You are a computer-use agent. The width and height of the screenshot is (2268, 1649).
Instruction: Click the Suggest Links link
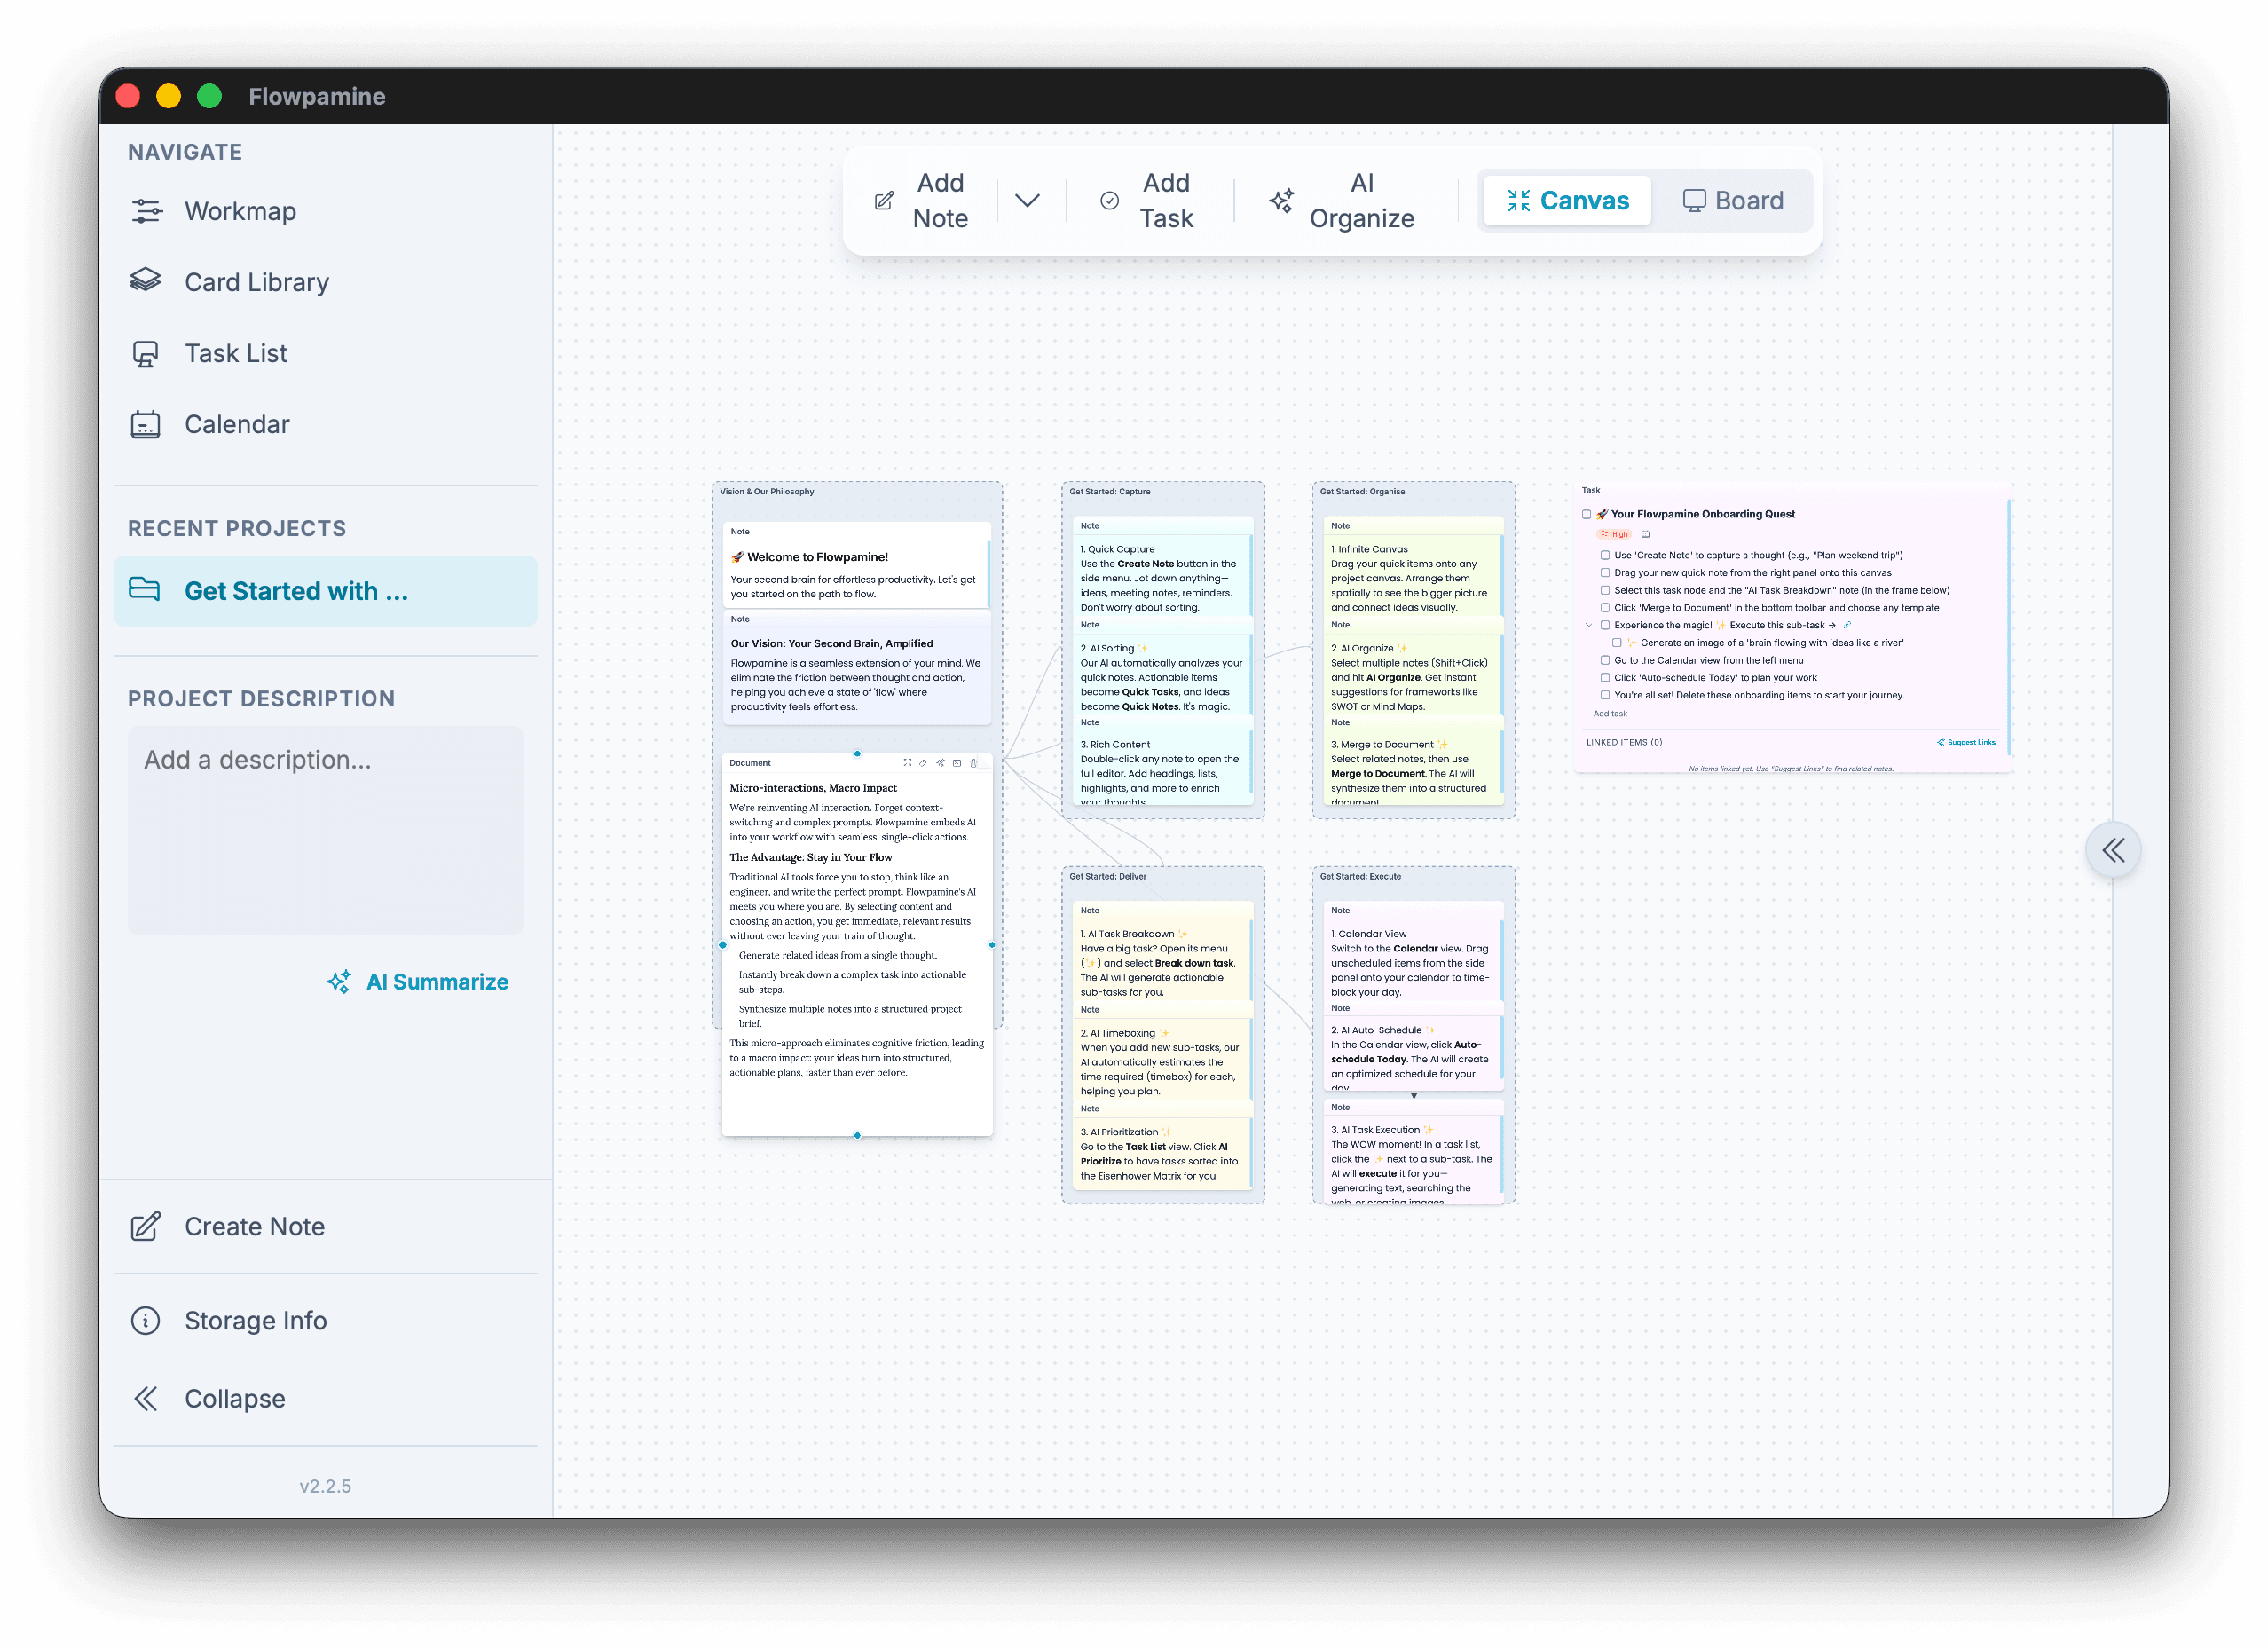coord(1965,742)
